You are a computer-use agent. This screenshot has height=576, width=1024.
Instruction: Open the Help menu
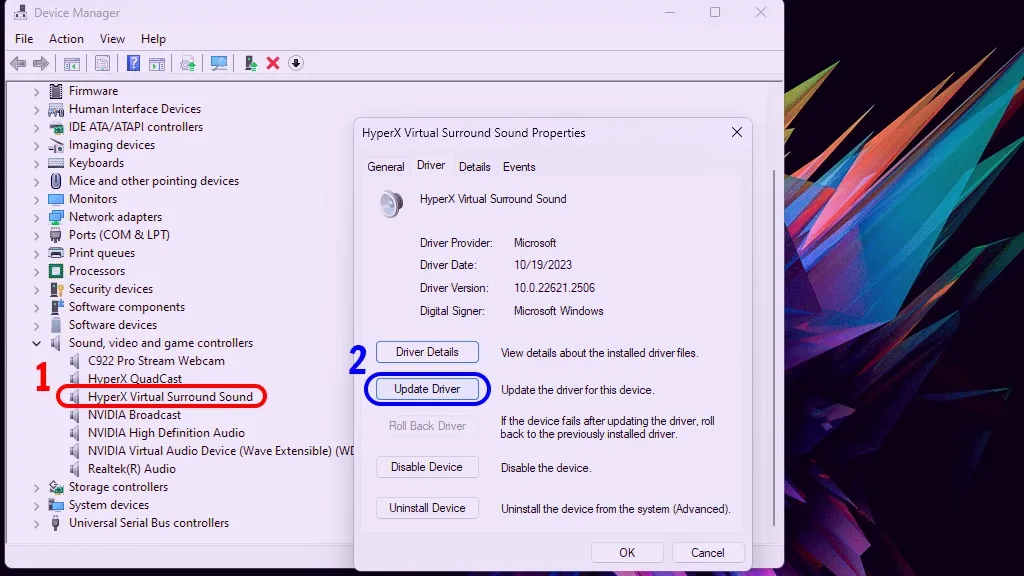click(153, 39)
